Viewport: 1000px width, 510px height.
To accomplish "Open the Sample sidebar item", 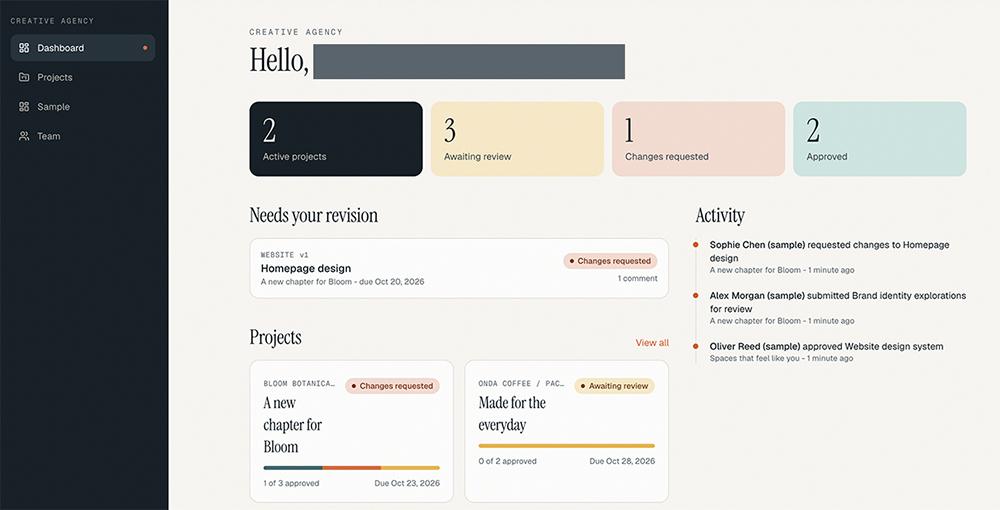I will [x=83, y=106].
